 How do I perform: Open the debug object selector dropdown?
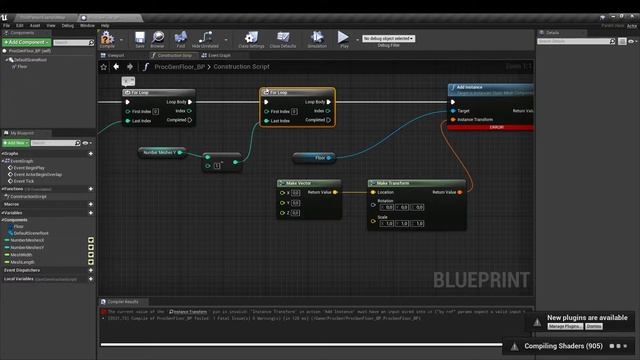[388, 38]
